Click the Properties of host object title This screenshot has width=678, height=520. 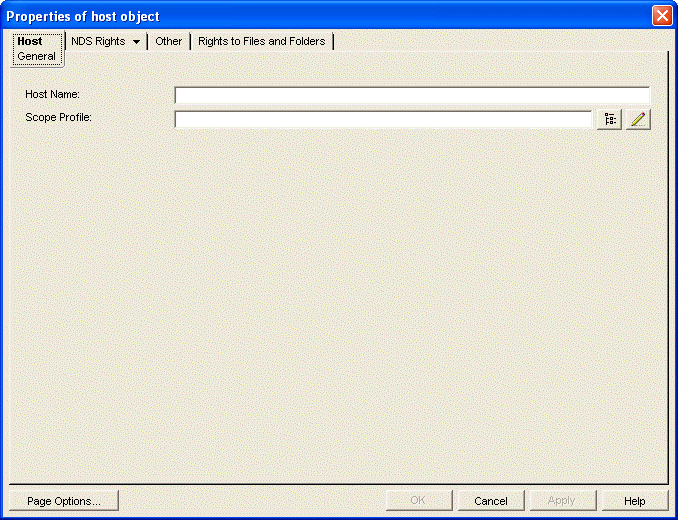pos(83,17)
